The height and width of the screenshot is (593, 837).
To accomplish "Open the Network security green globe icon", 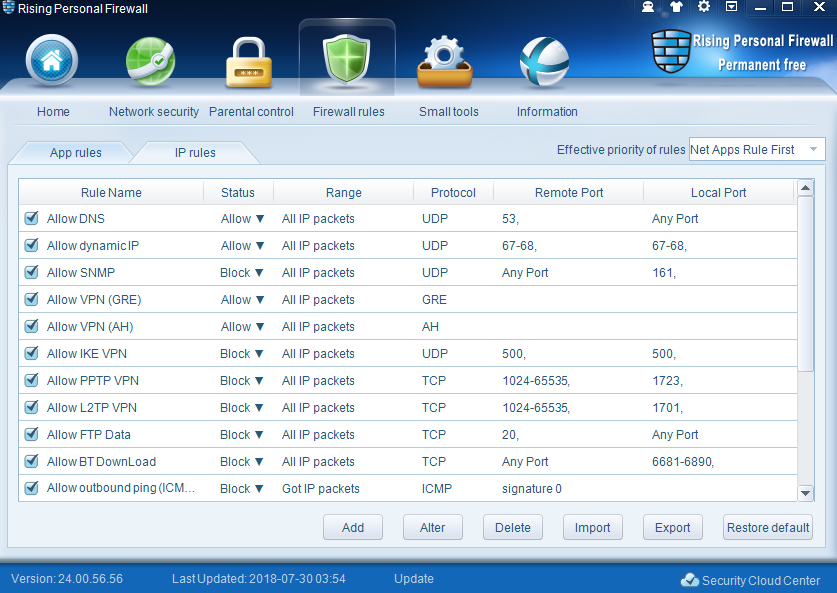I will click(x=150, y=61).
